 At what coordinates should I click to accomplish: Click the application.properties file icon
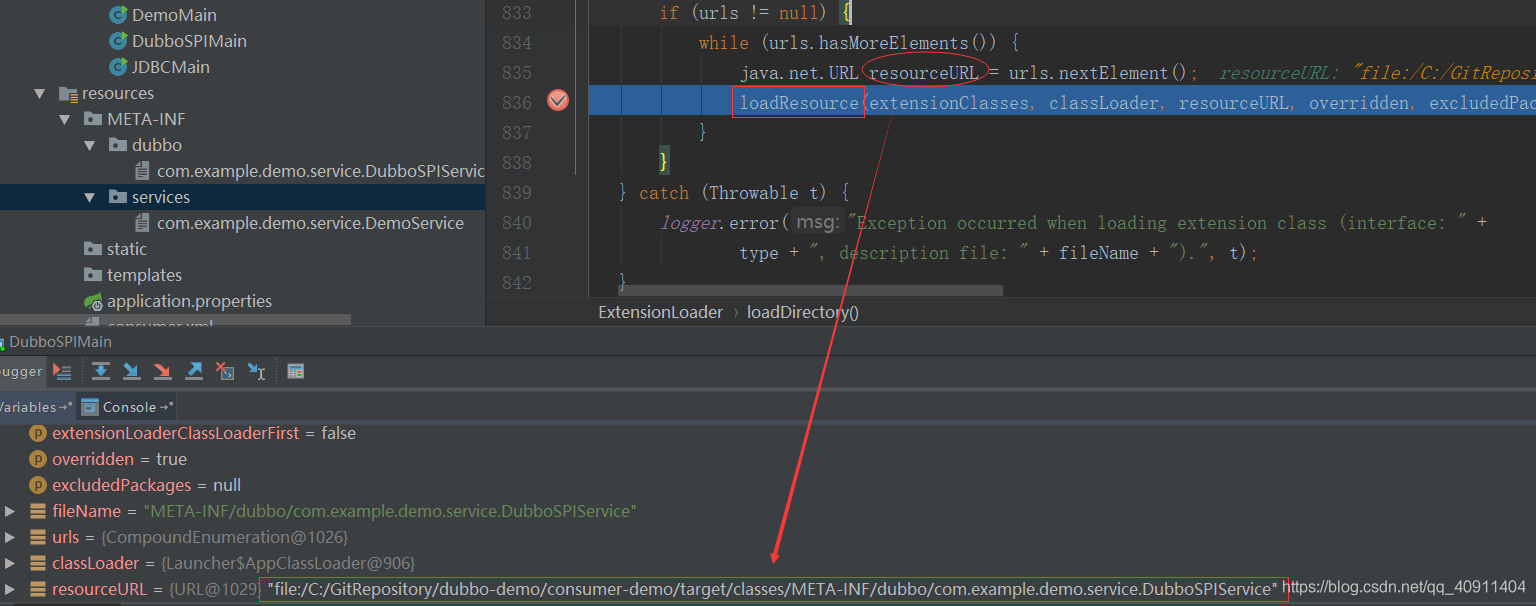tap(93, 301)
